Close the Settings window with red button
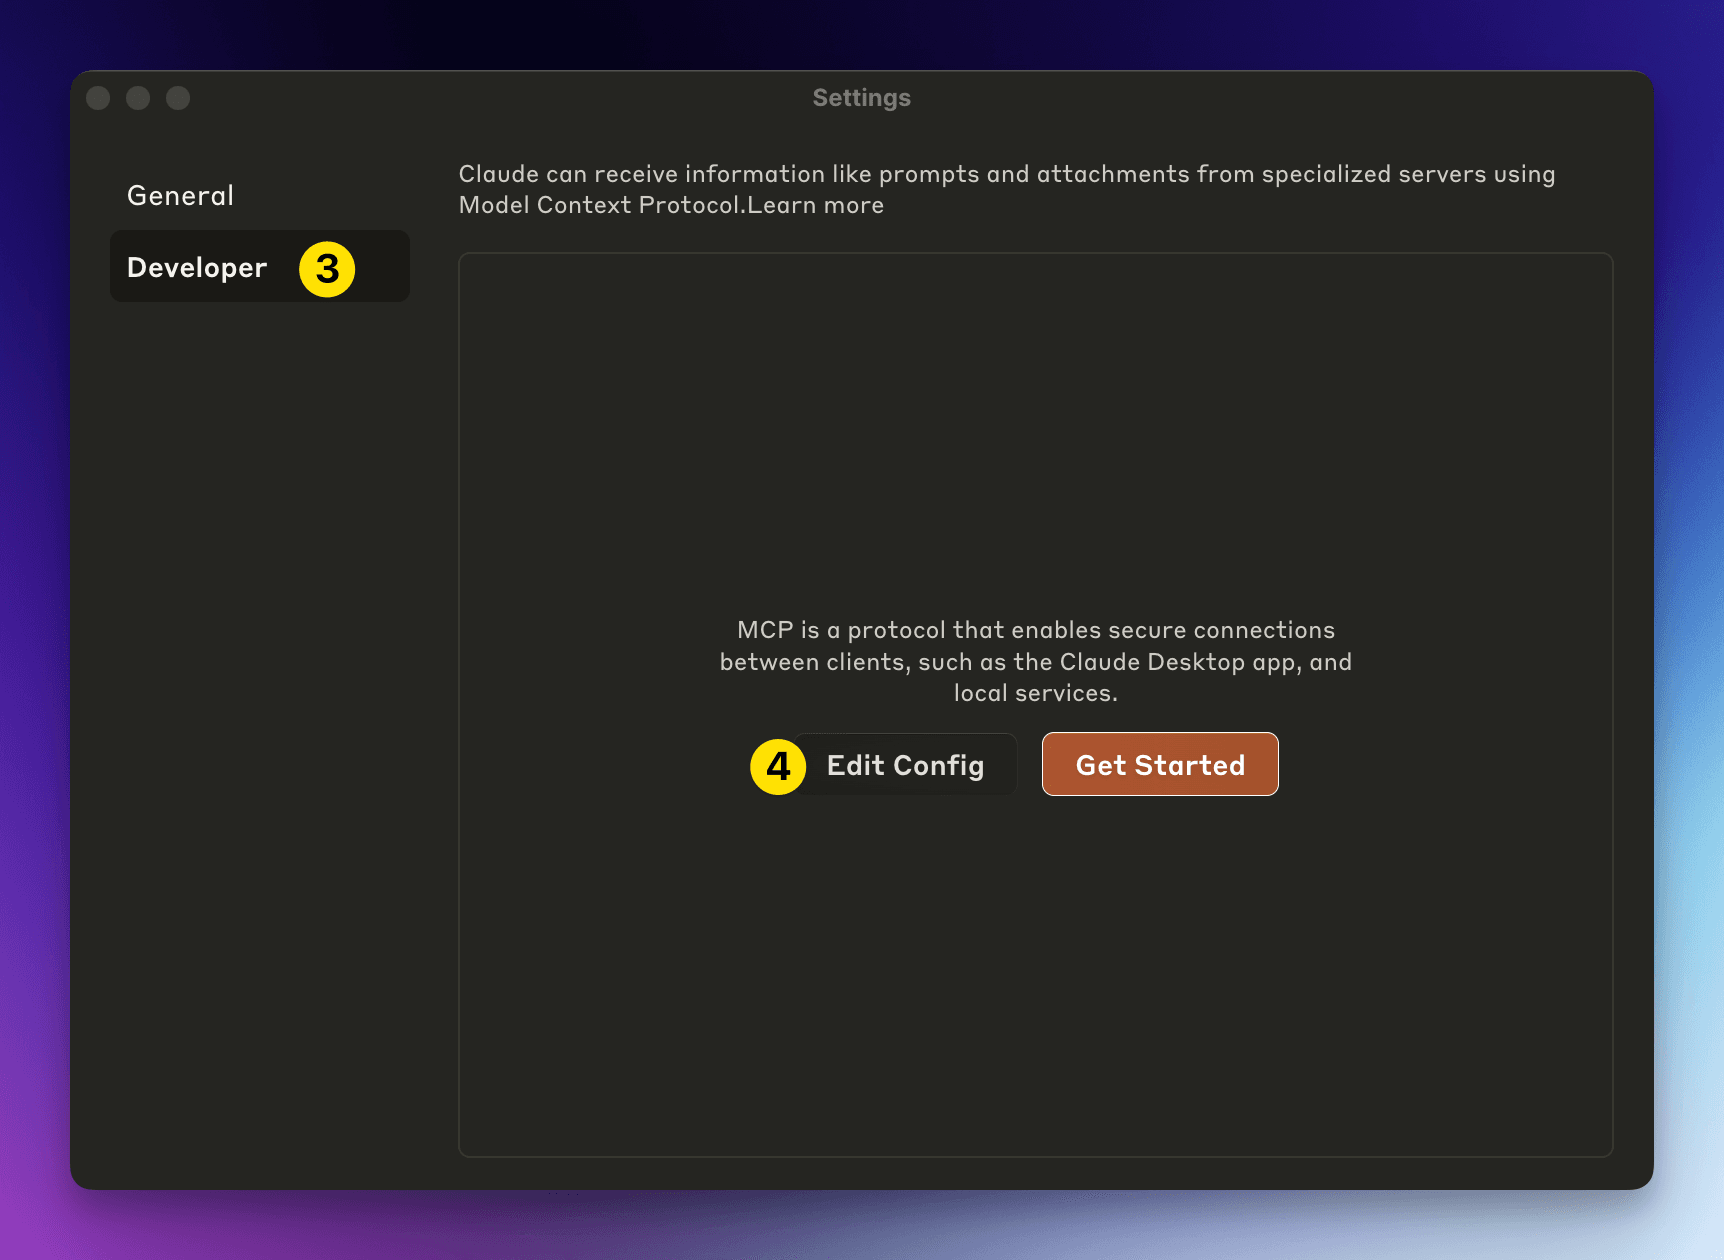1724x1260 pixels. (x=98, y=98)
